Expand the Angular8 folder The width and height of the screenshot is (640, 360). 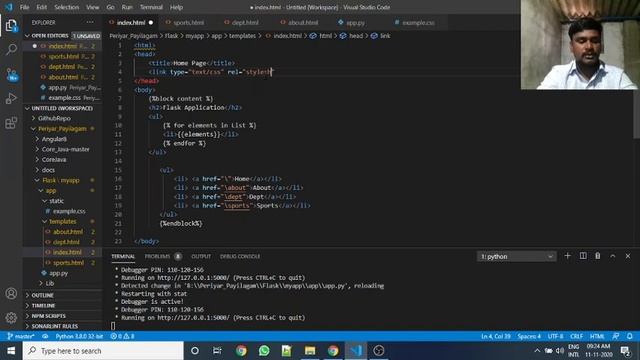coord(54,139)
